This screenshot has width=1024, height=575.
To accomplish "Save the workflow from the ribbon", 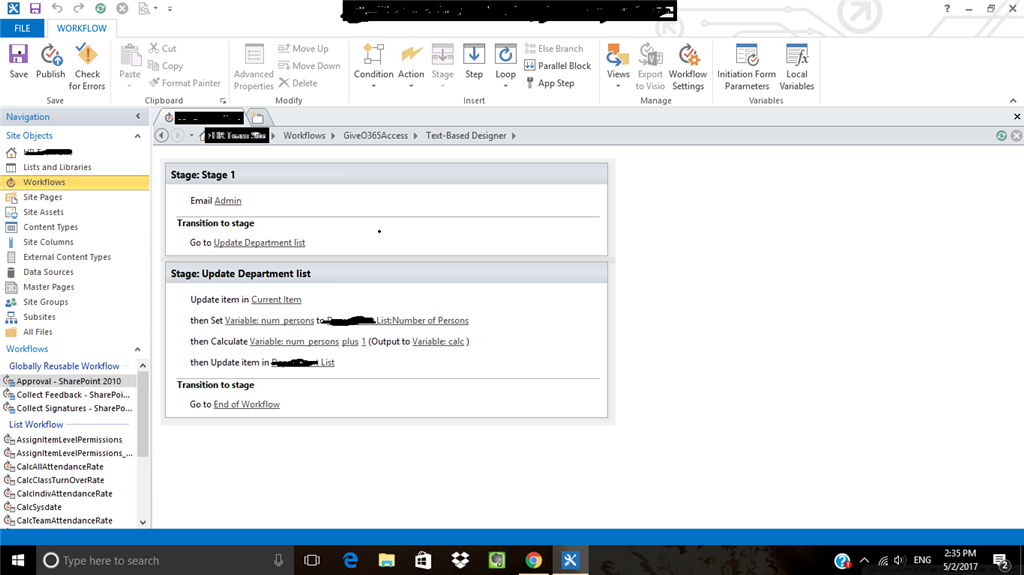I will pyautogui.click(x=18, y=62).
